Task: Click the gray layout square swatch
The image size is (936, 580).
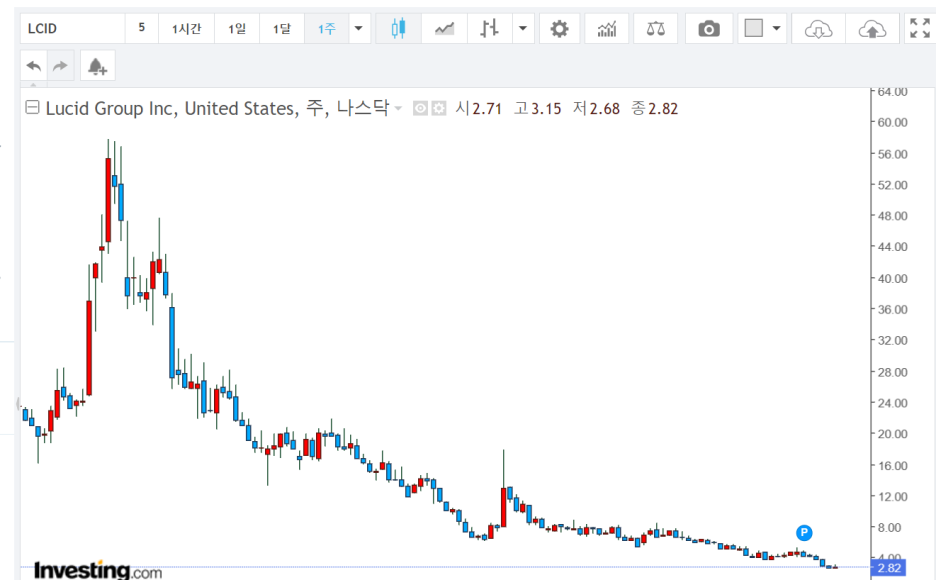Action: click(753, 28)
